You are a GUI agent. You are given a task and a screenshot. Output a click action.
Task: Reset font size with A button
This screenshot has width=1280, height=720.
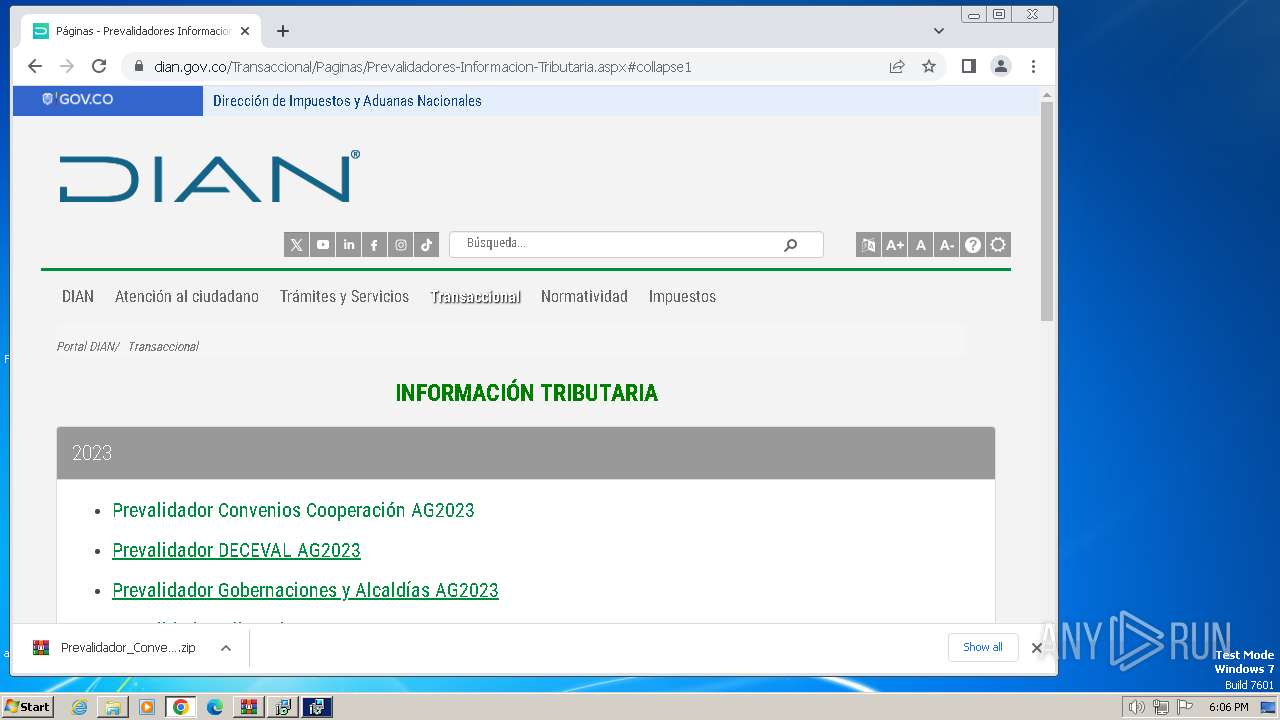pyautogui.click(x=921, y=245)
